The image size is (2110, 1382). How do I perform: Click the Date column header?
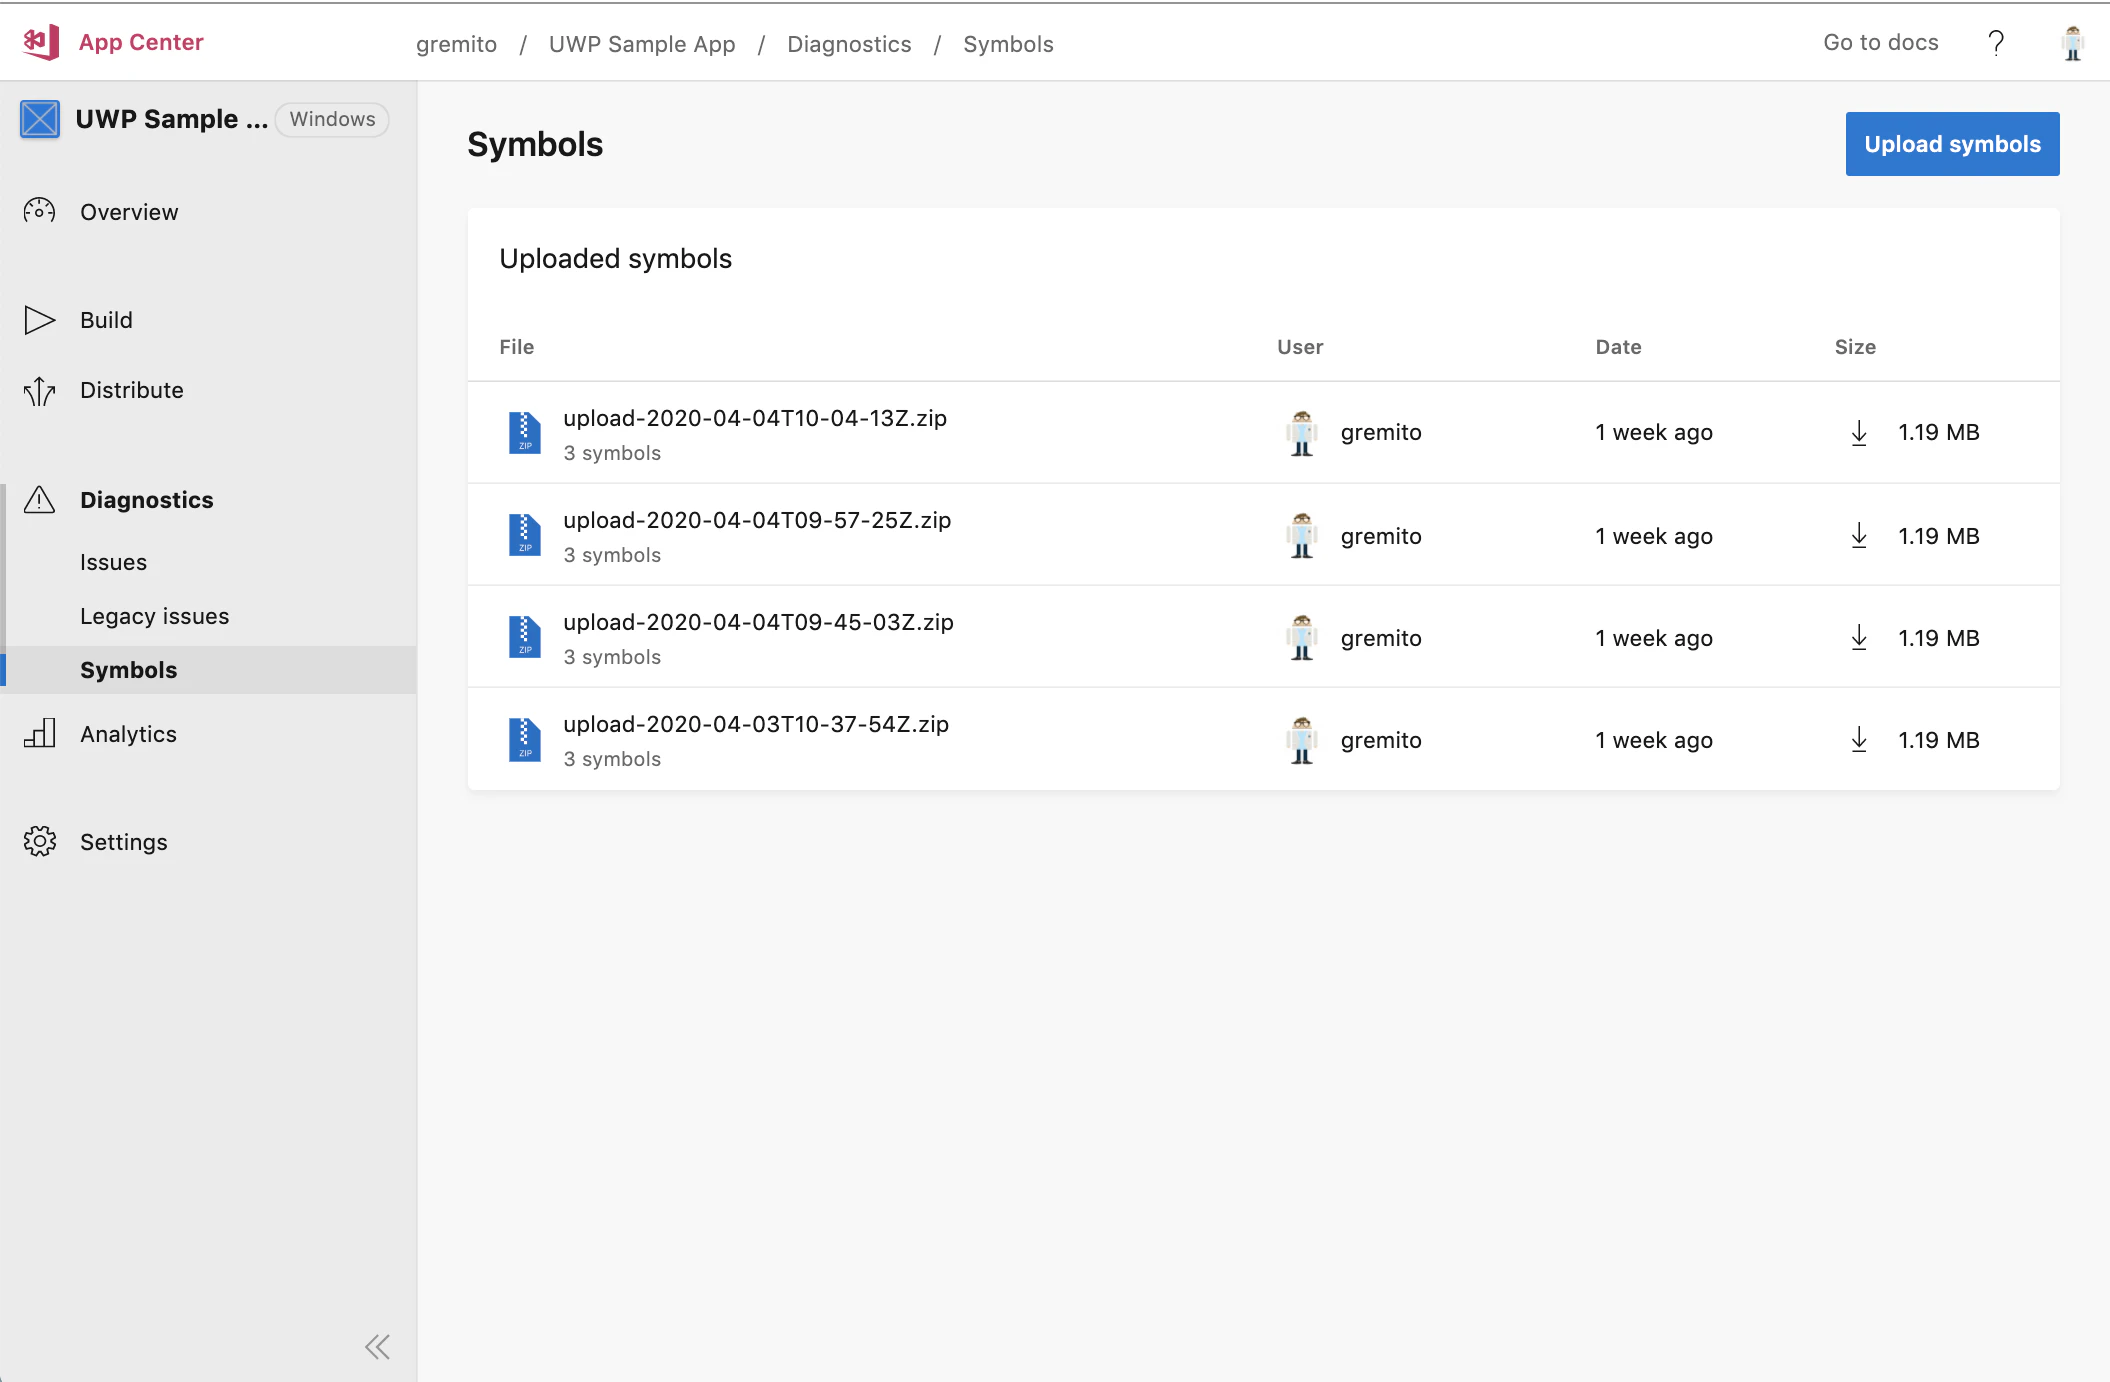(x=1618, y=347)
